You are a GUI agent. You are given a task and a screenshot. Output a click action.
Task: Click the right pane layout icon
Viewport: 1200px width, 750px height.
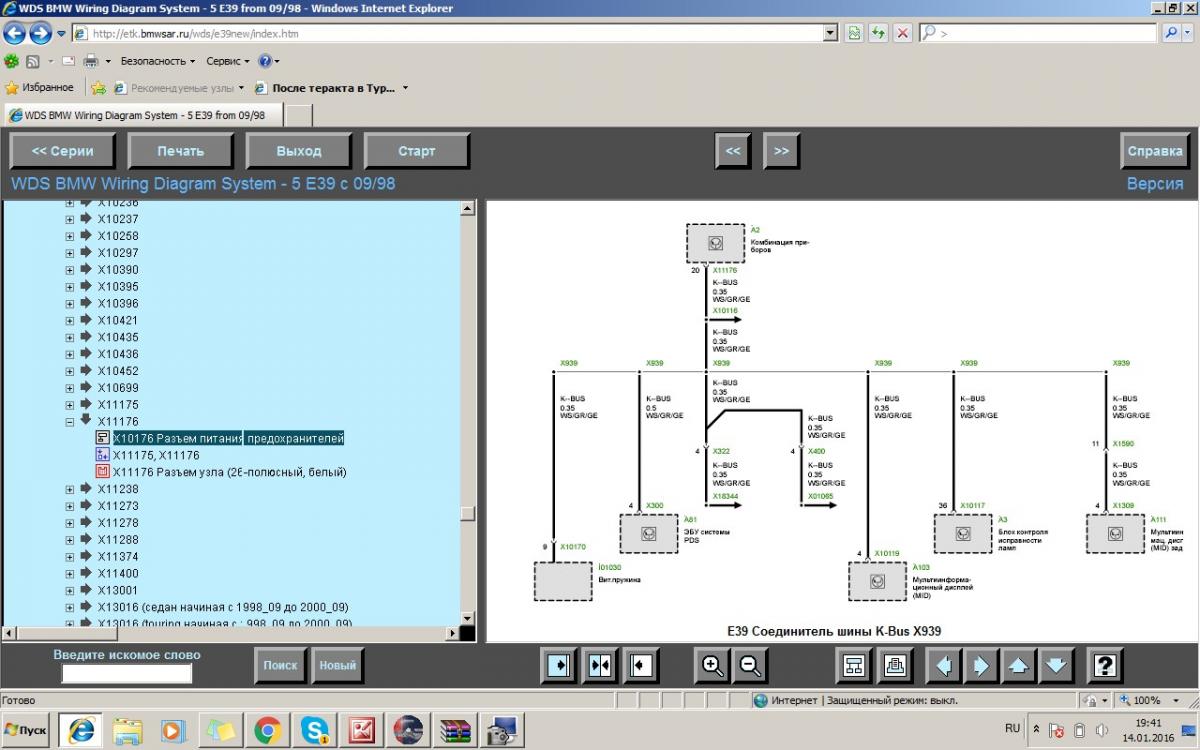[641, 665]
